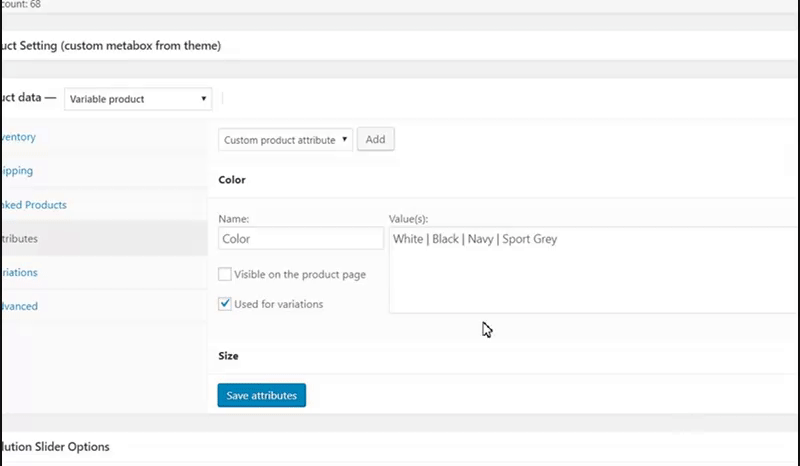This screenshot has width=800, height=466.
Task: Click the Save attributes button
Action: click(262, 395)
